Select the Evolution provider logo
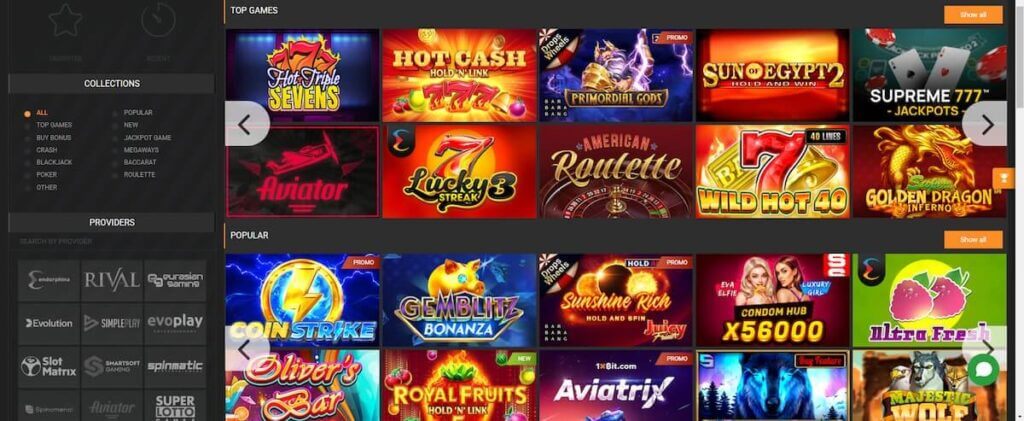 [x=49, y=323]
